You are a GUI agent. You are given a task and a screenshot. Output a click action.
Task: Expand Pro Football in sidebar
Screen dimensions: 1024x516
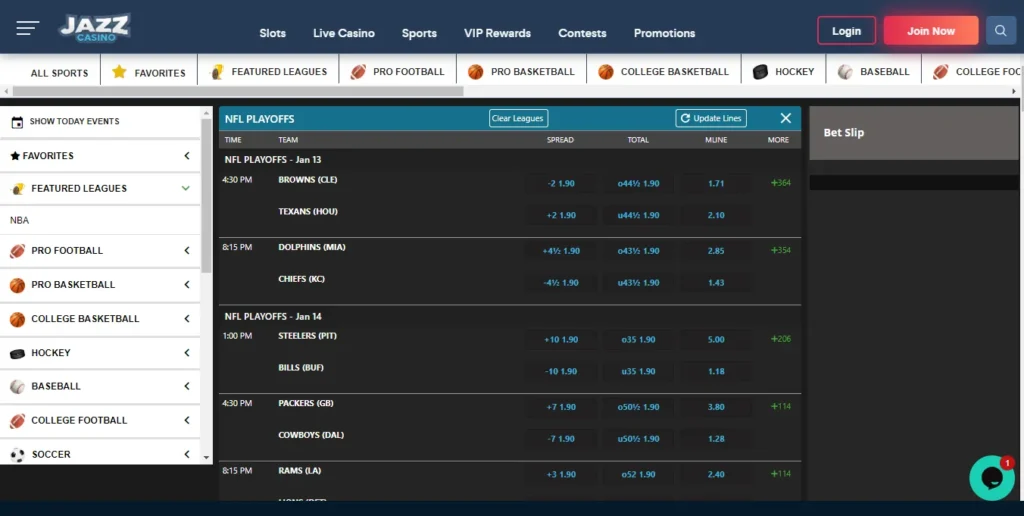[186, 251]
